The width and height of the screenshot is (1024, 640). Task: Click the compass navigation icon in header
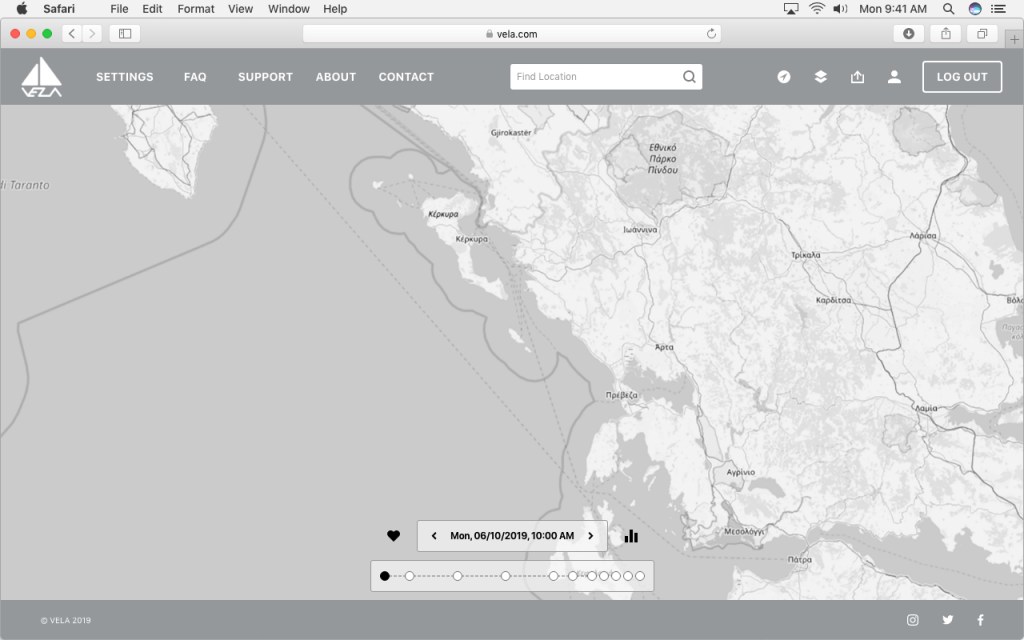click(784, 77)
